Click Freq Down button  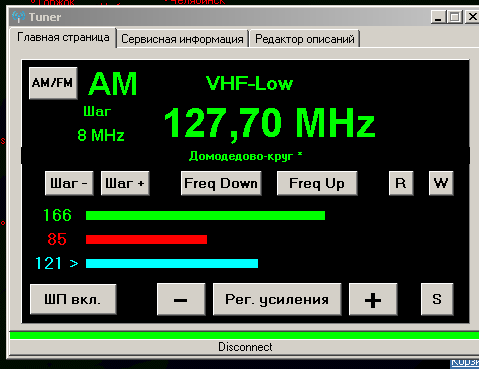pyautogui.click(x=221, y=183)
